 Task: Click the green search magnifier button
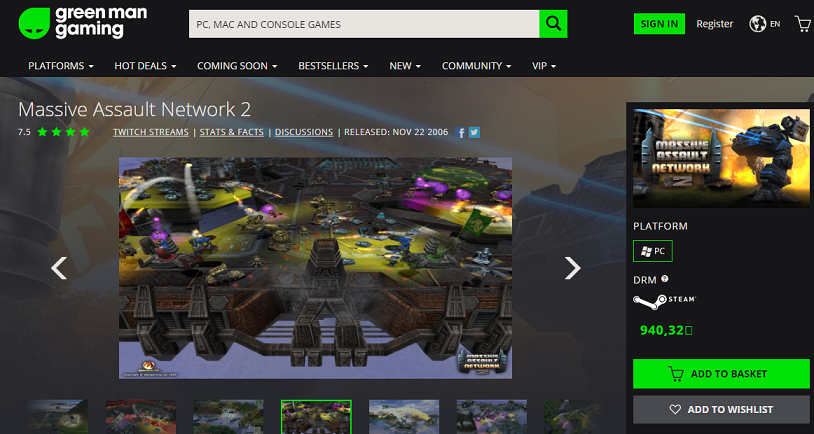[x=553, y=24]
